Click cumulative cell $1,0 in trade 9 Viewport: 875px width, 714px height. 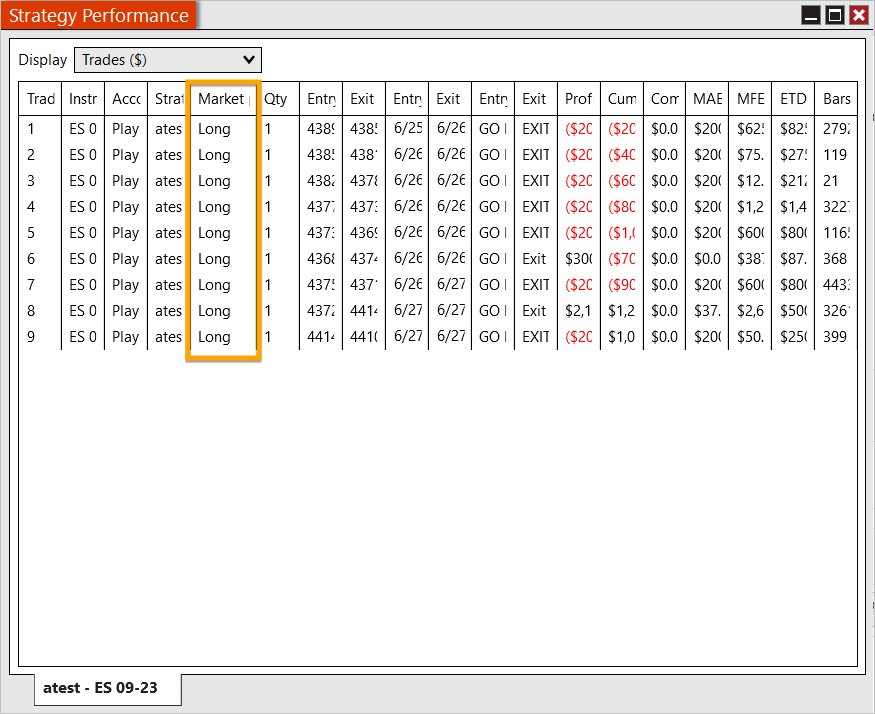(x=621, y=337)
